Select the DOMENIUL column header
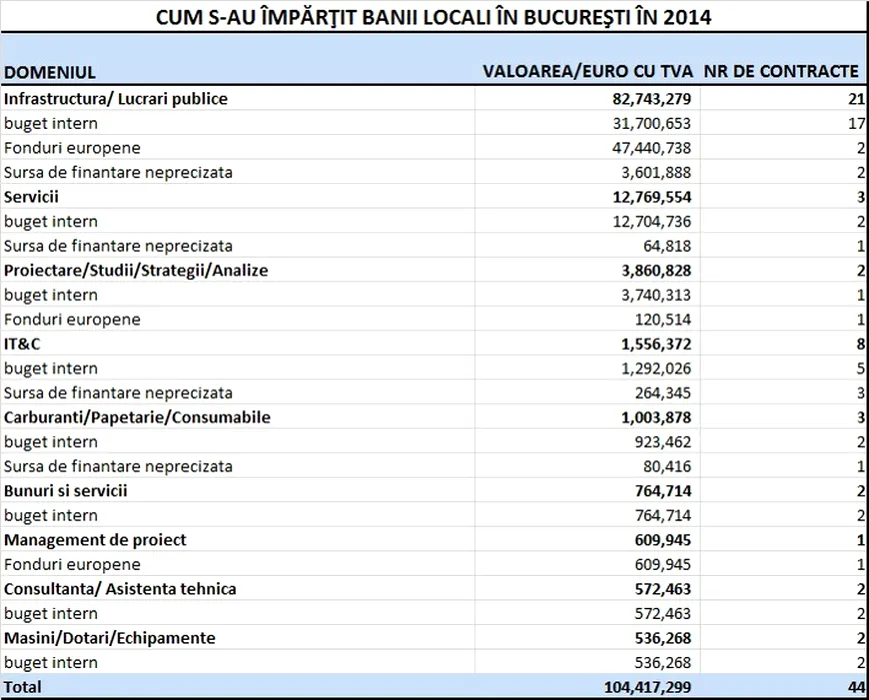The image size is (869, 700). tap(50, 72)
